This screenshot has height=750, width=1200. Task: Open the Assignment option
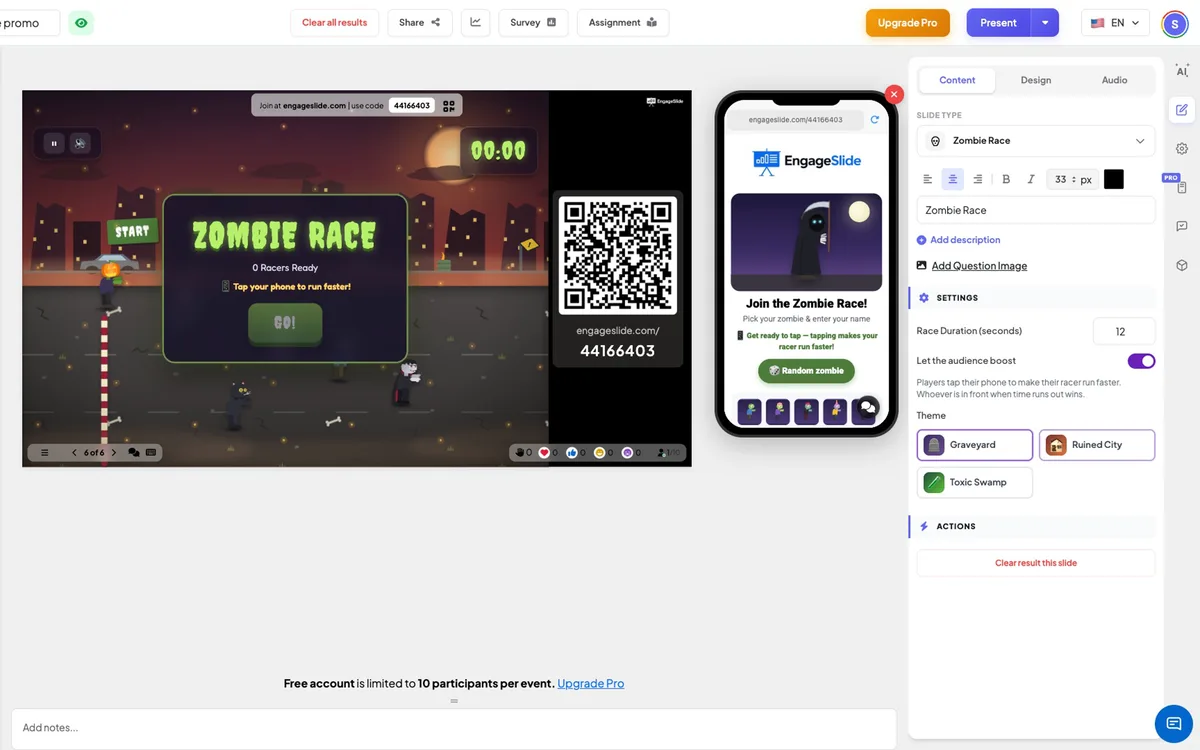point(623,23)
